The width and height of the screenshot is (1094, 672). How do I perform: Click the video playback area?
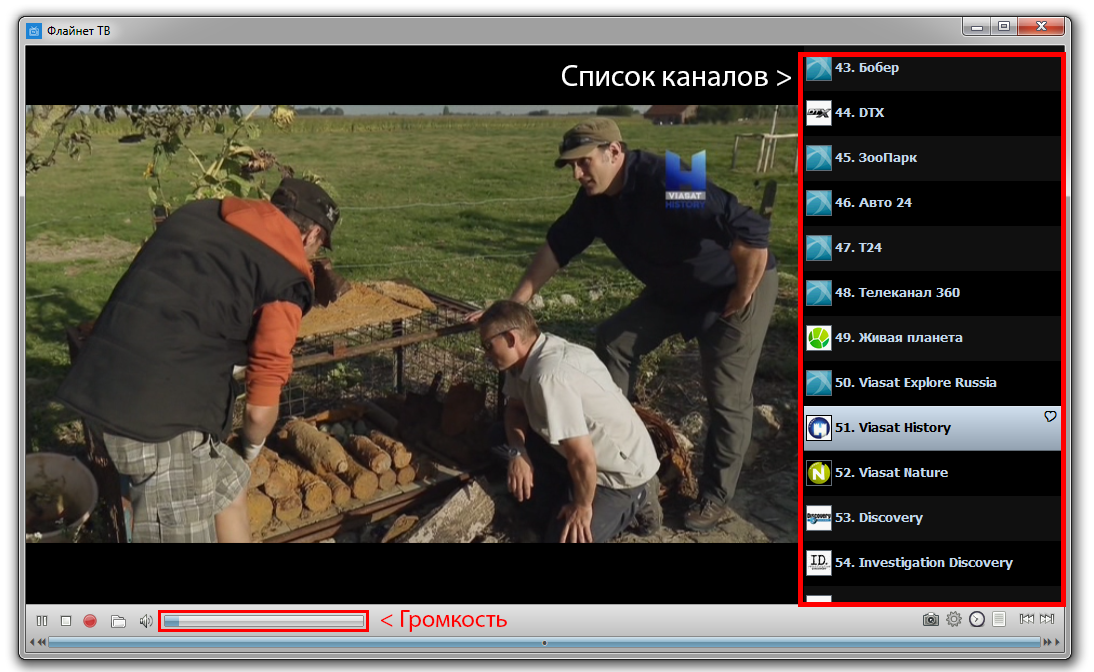coord(412,324)
